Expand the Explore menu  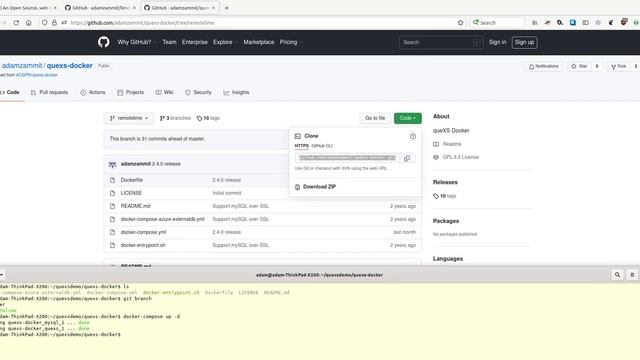click(224, 42)
